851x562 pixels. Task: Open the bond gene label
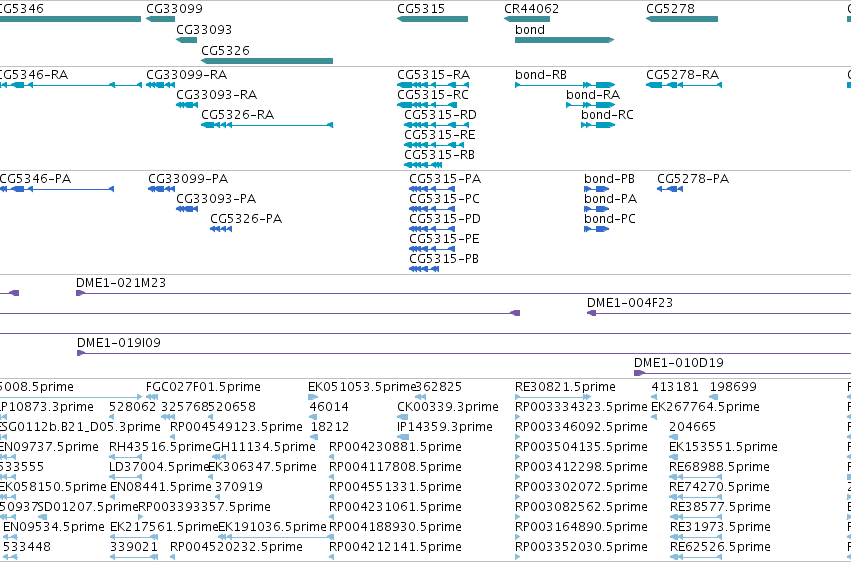[x=530, y=29]
